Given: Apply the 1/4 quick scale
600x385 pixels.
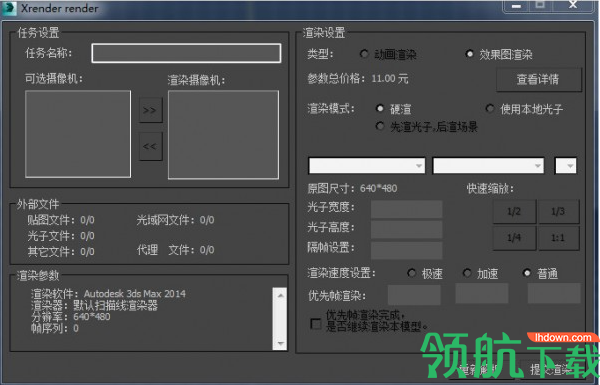Looking at the screenshot, I should [x=514, y=238].
